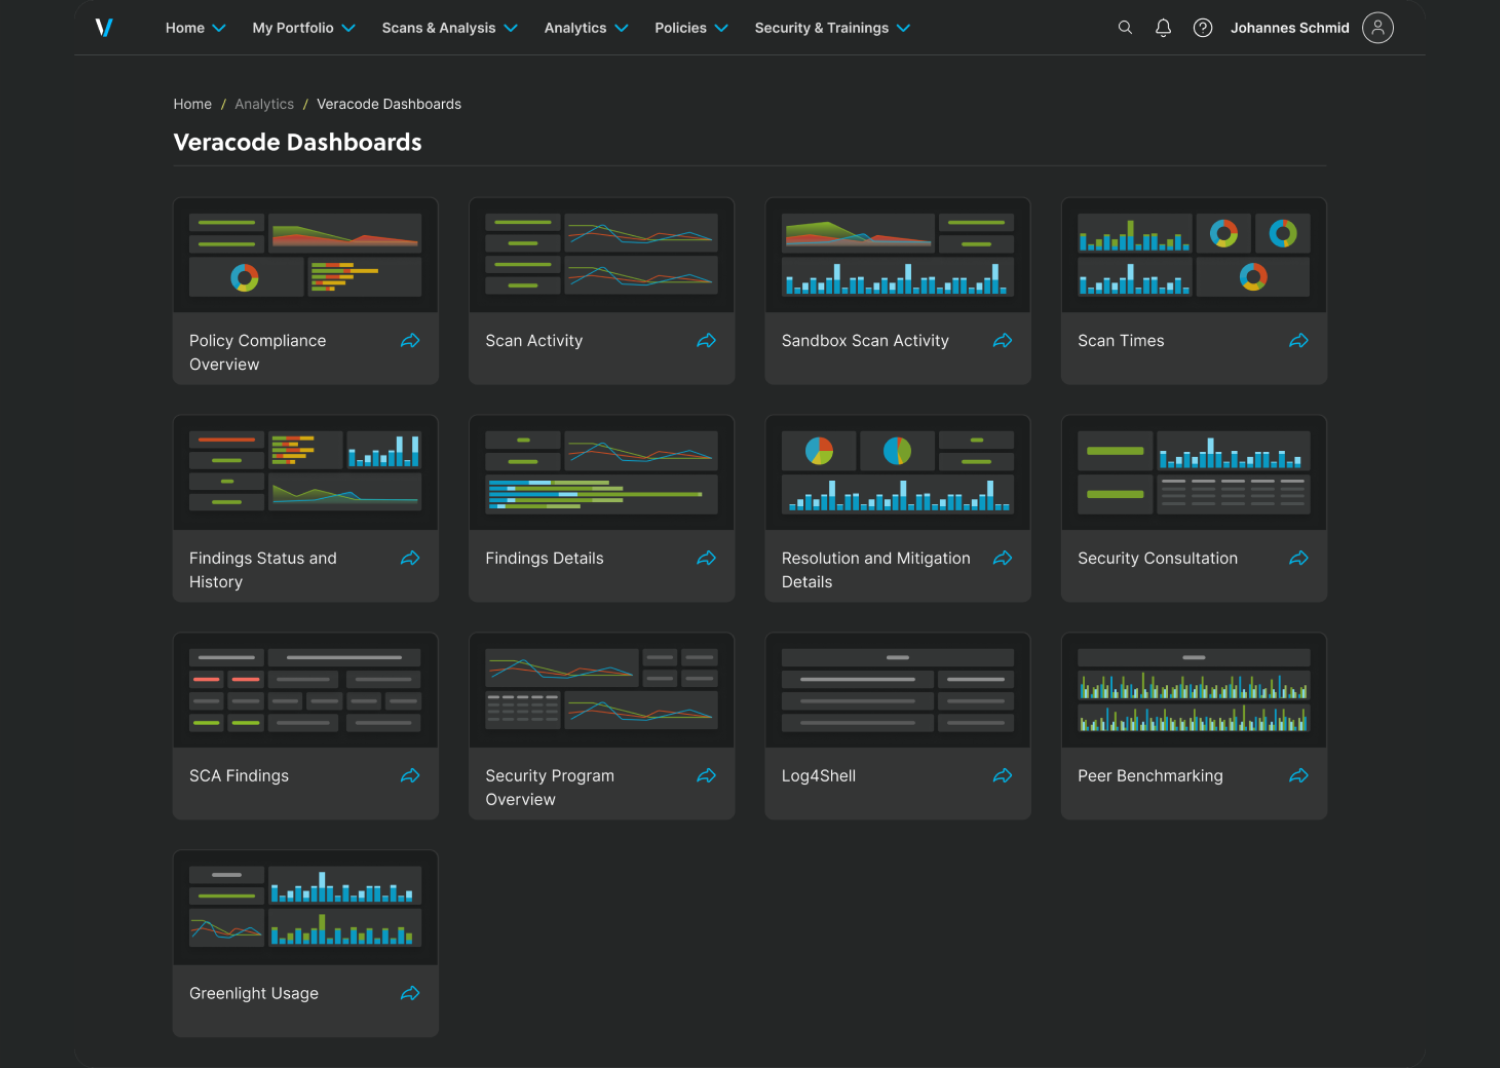Viewport: 1500px width, 1068px height.
Task: Open Sandbox Scan Activity thumbnail preview
Action: (x=898, y=255)
